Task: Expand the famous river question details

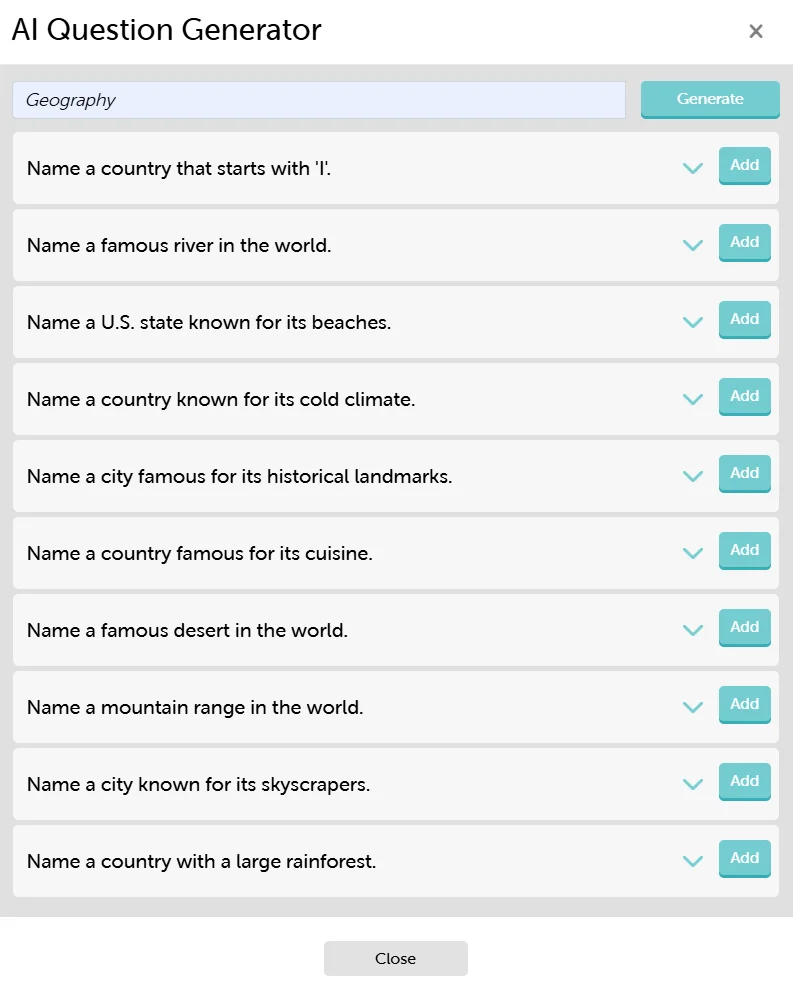Action: pos(692,246)
